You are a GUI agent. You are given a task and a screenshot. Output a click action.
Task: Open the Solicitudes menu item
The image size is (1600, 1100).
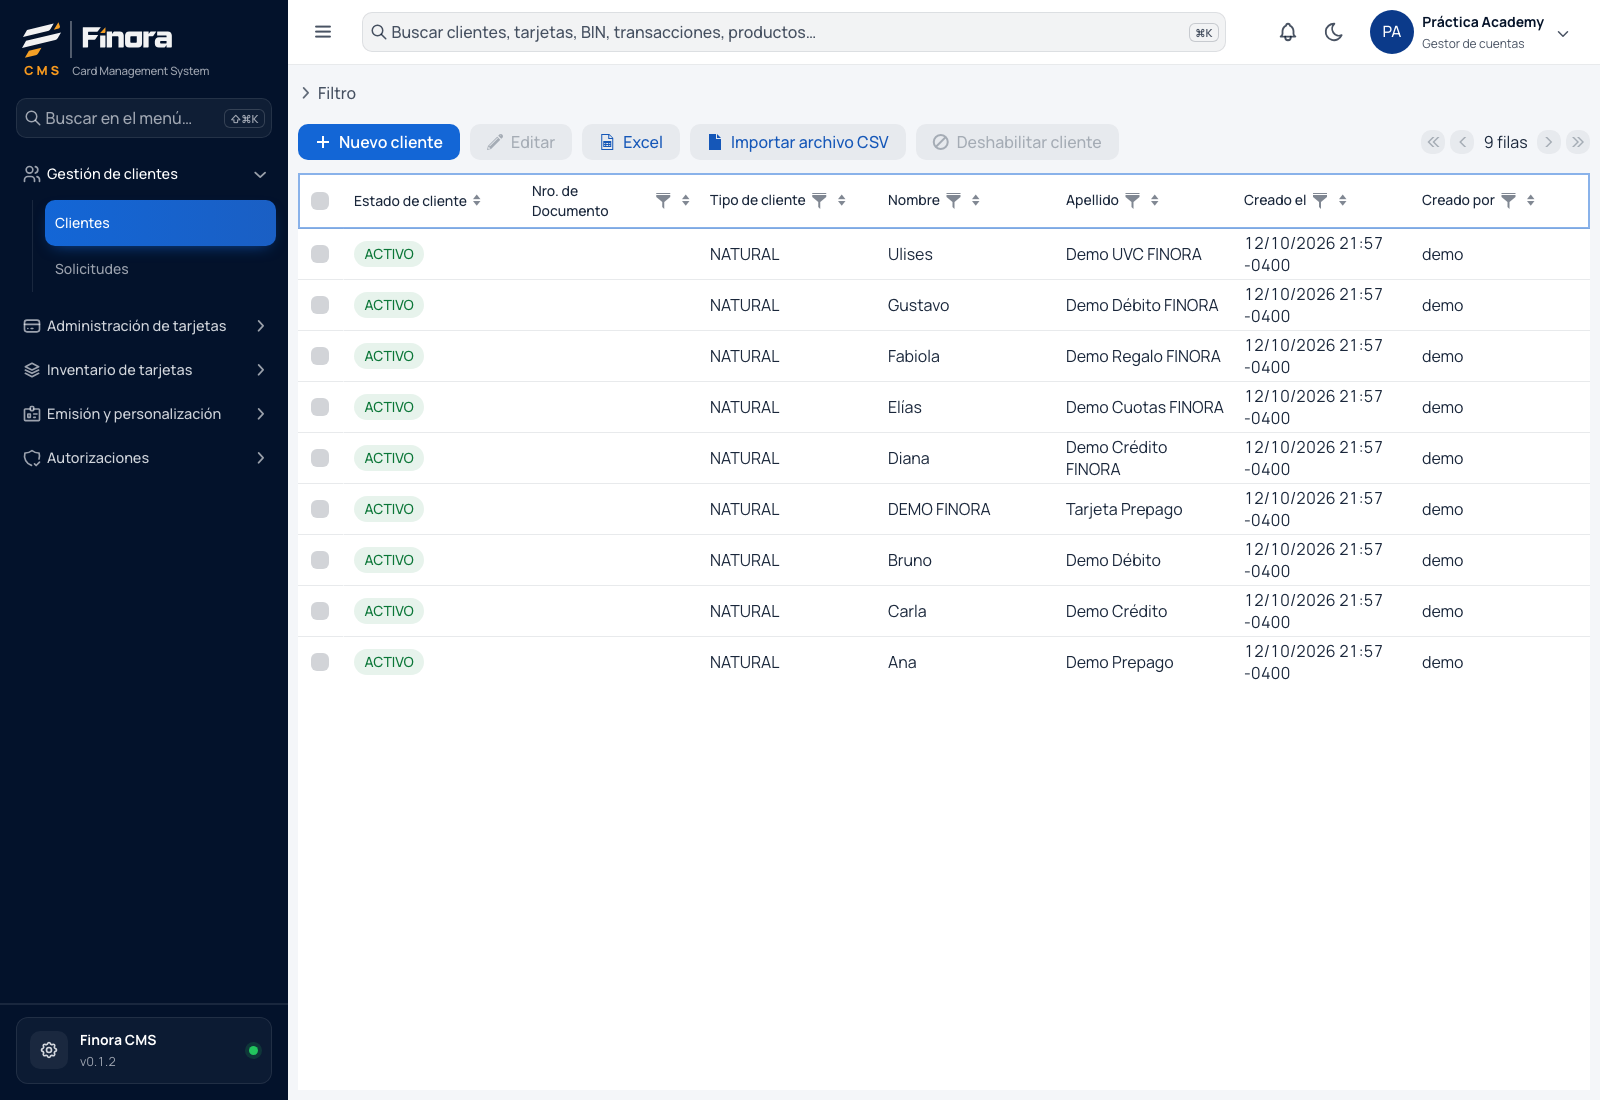point(160,269)
